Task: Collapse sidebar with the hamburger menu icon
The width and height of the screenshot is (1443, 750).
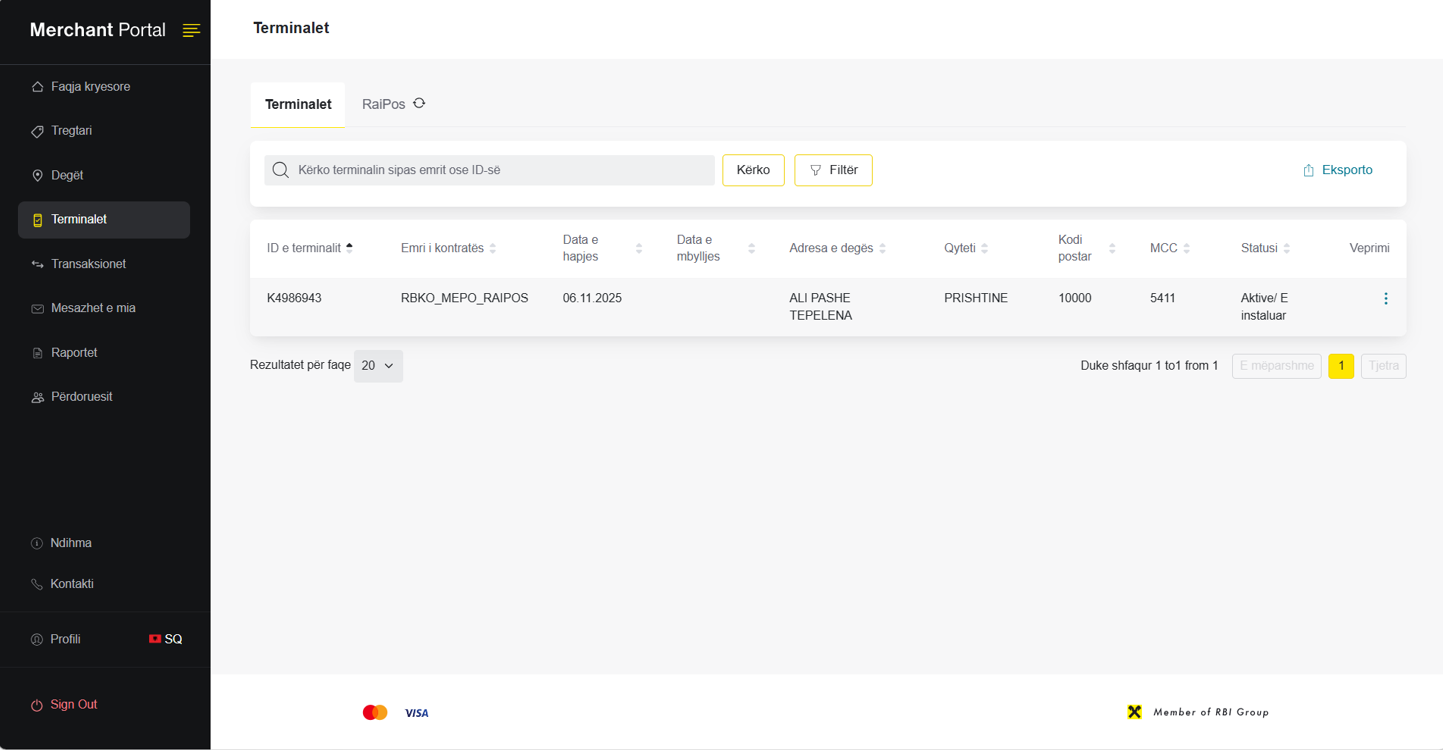Action: 191,31
